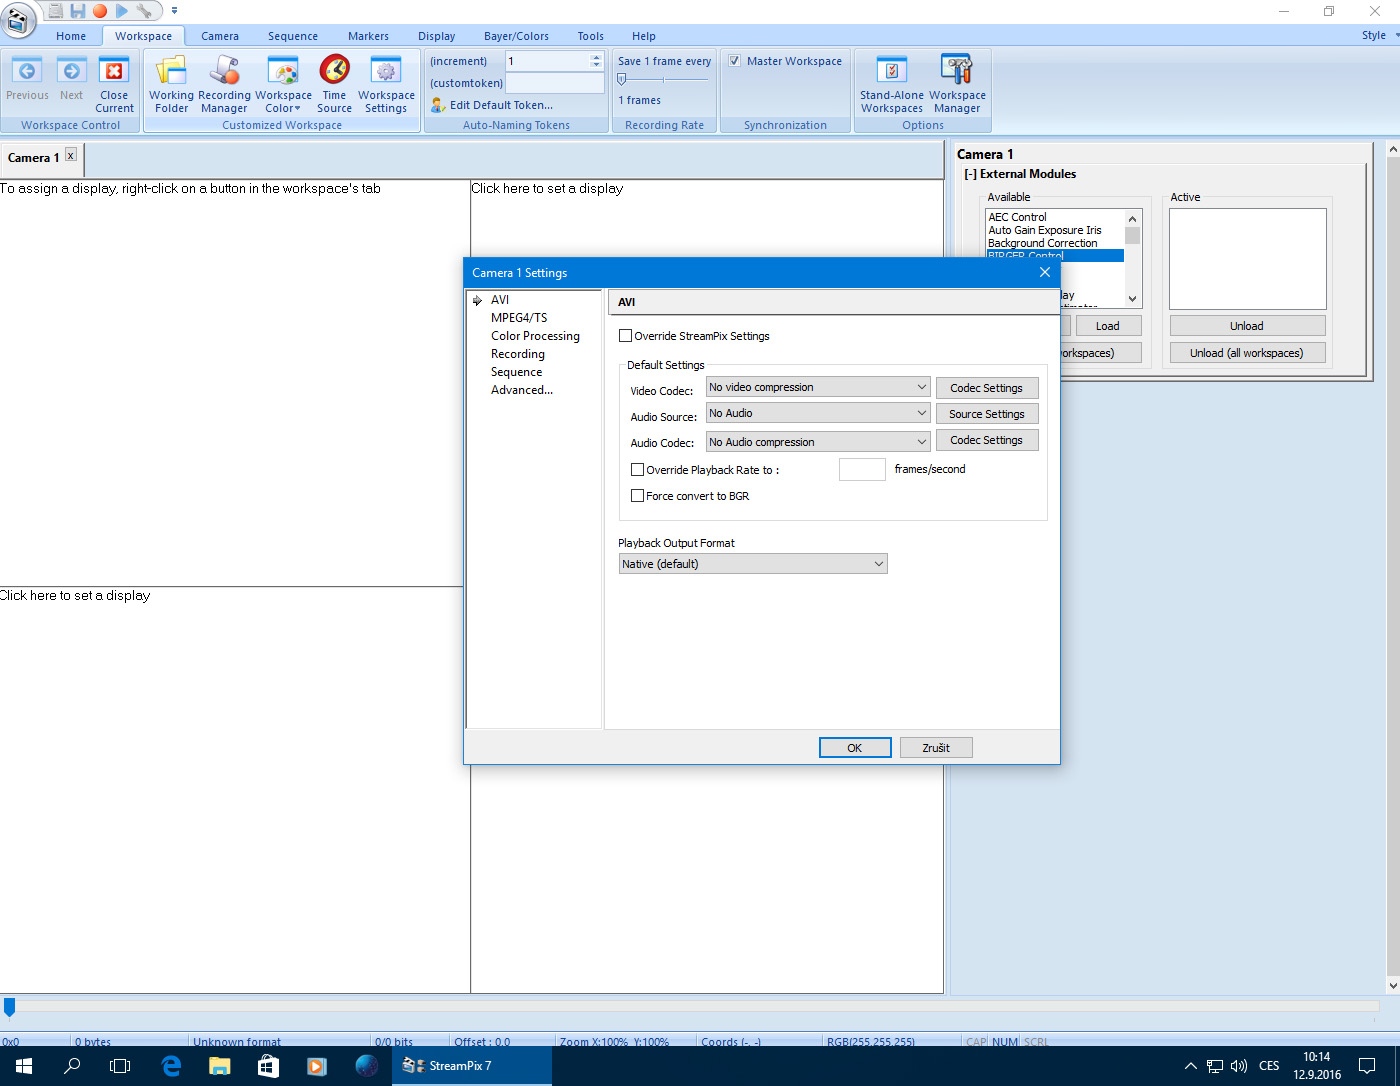The image size is (1400, 1086).
Task: Open the Video Codec dropdown
Action: [818, 387]
